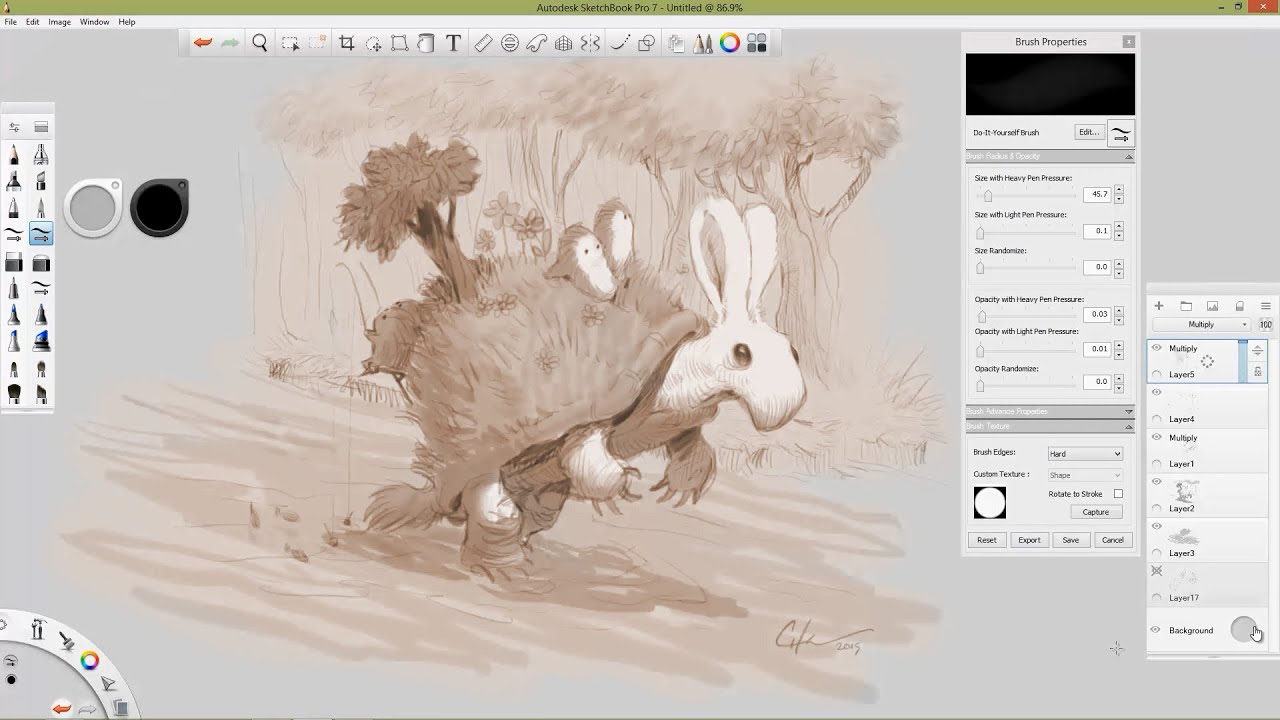Open brush library settings at palette top
Screen dimensions: 1280x720
14,127
